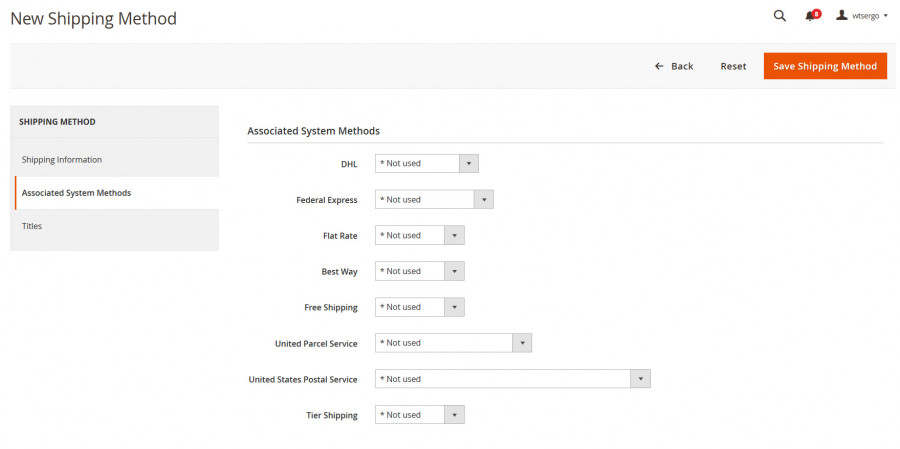The image size is (900, 449).
Task: Click the DHL field label
Action: click(x=349, y=164)
